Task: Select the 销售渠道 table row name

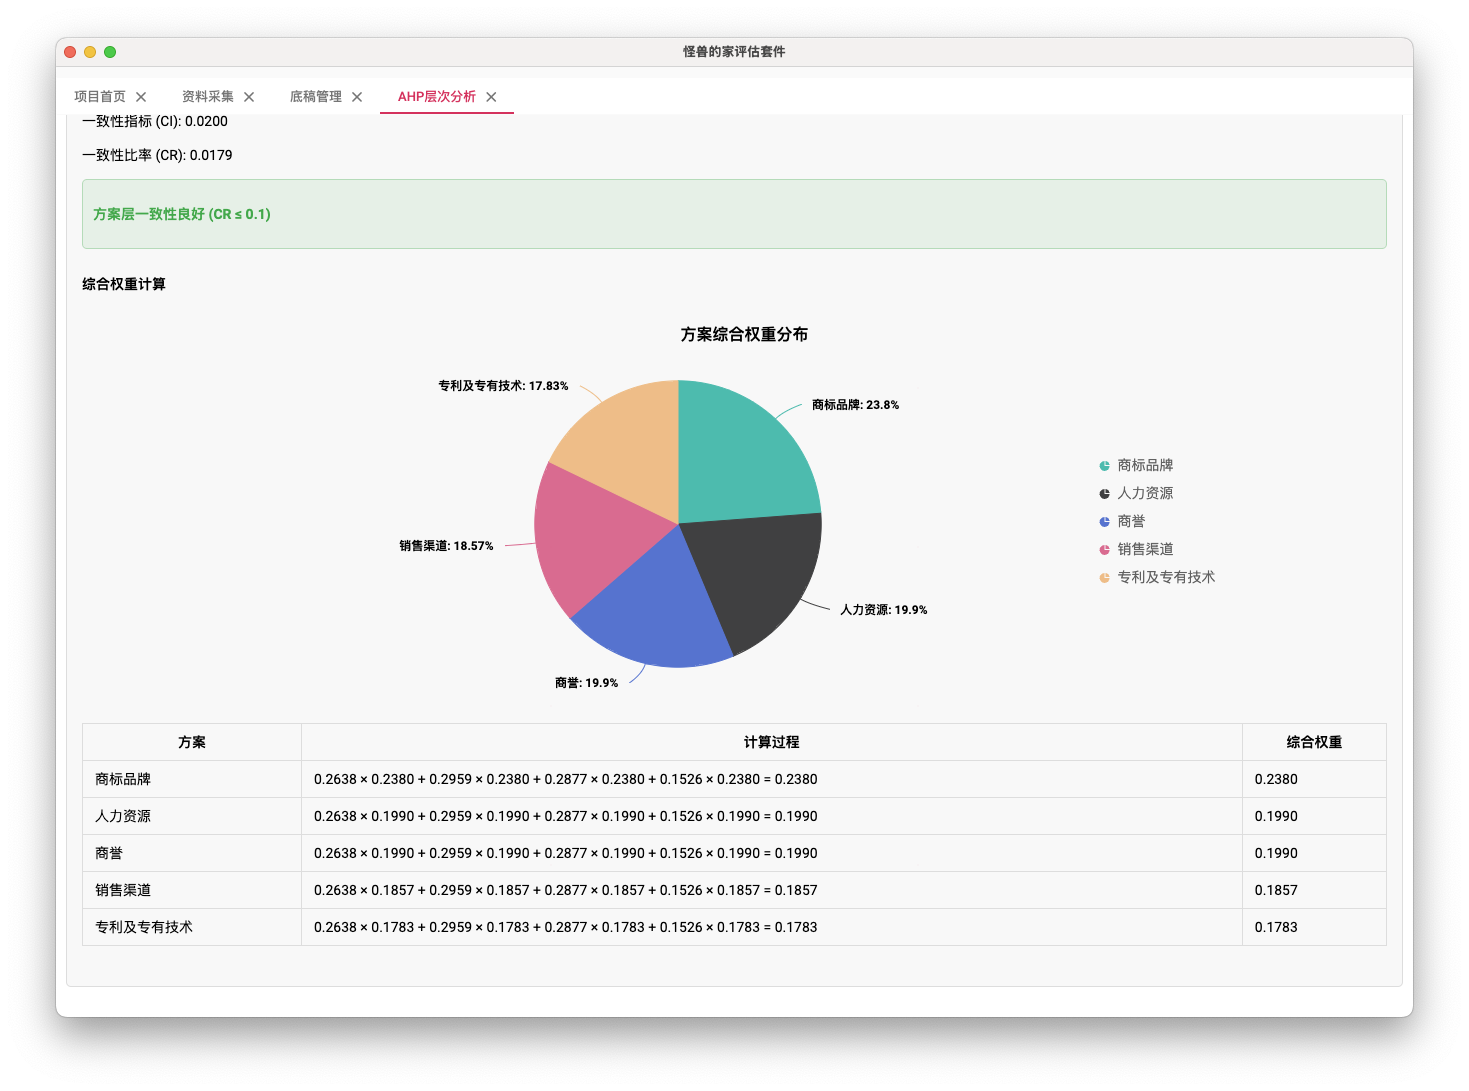Action: point(123,890)
